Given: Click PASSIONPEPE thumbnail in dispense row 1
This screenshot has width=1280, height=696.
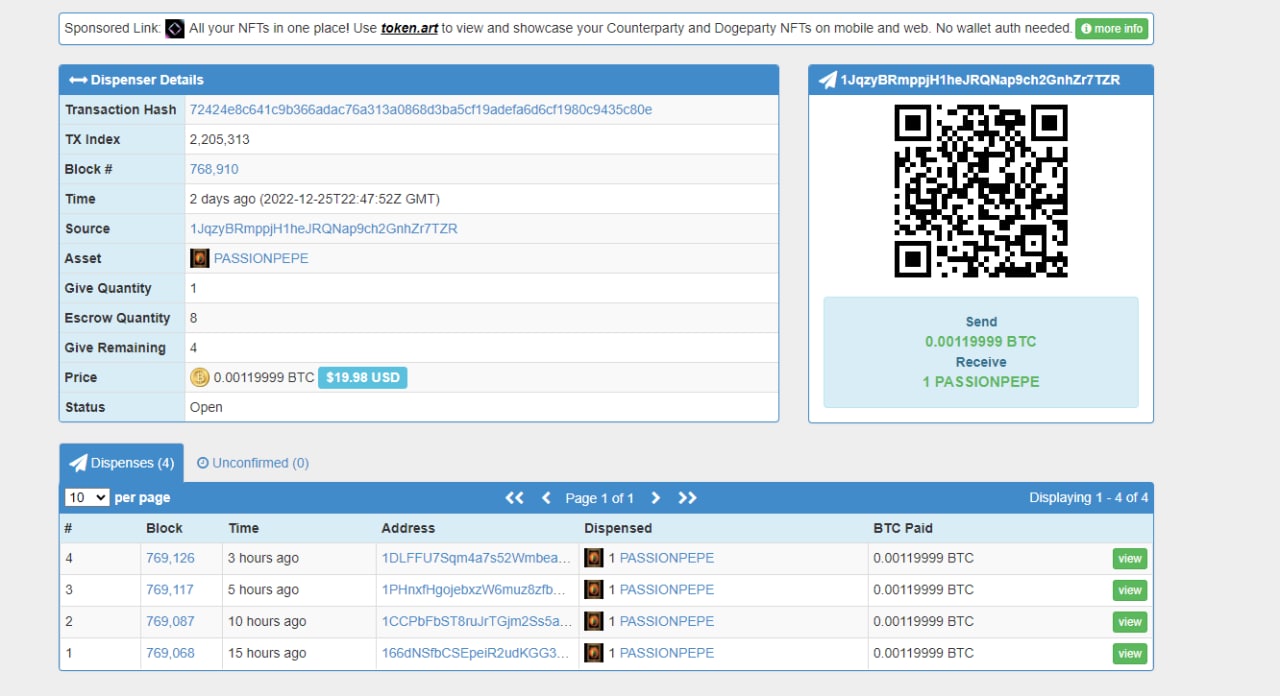Looking at the screenshot, I should pyautogui.click(x=594, y=653).
